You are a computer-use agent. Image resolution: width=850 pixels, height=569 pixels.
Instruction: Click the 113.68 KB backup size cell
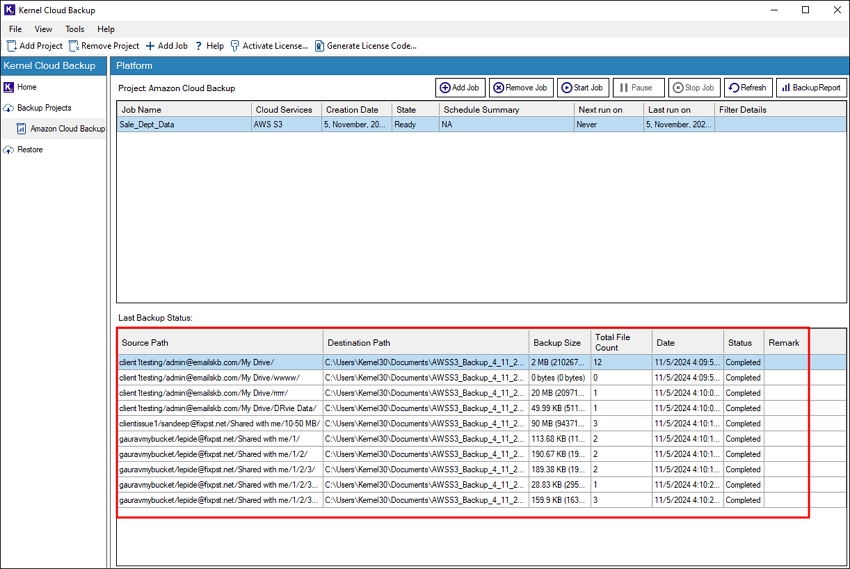coord(560,439)
